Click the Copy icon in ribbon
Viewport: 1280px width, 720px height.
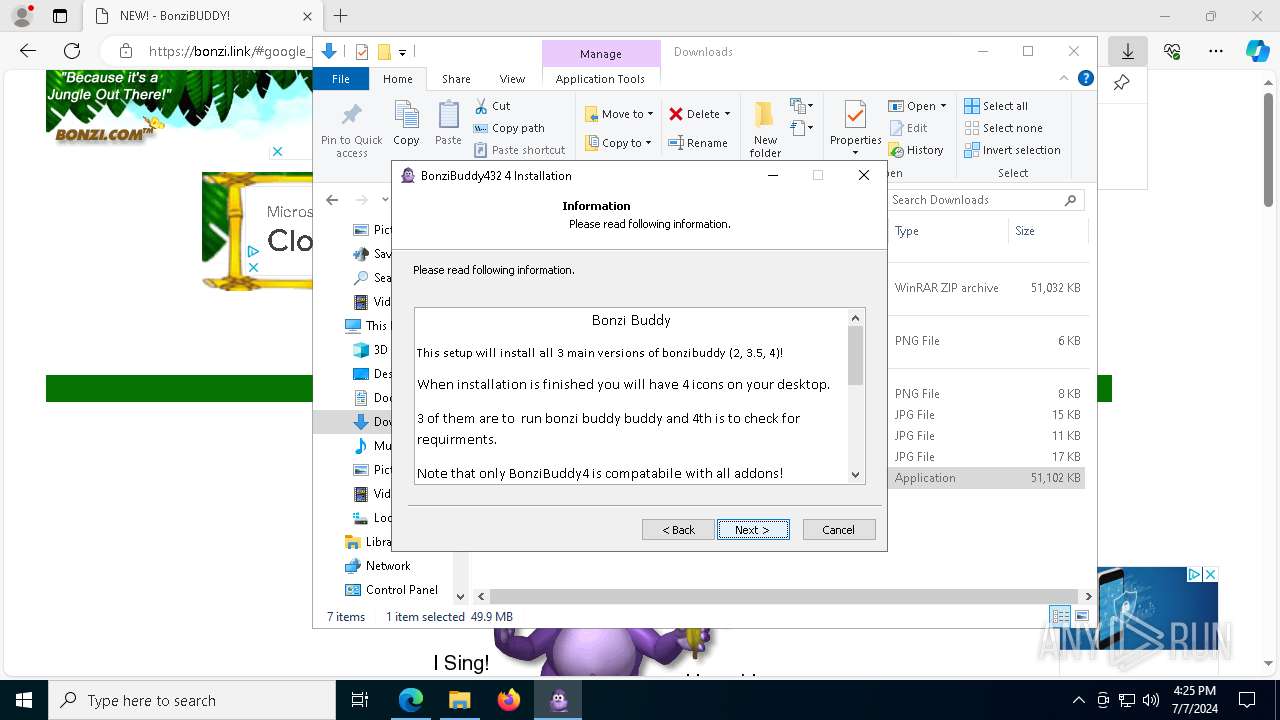406,124
